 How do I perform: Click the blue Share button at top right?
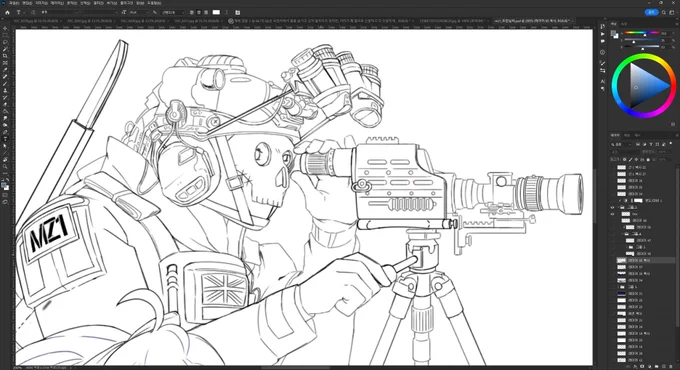[651, 13]
